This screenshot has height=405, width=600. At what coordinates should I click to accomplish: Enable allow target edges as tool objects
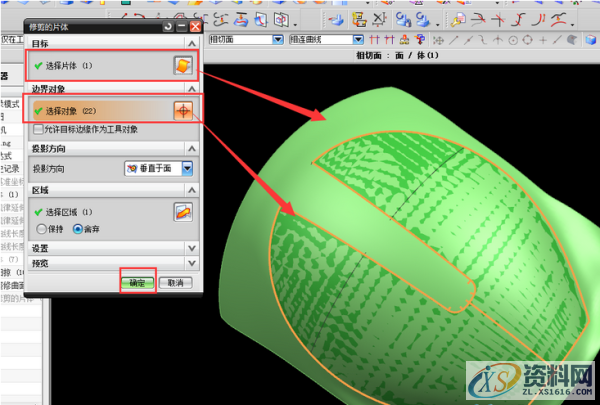[x=39, y=129]
